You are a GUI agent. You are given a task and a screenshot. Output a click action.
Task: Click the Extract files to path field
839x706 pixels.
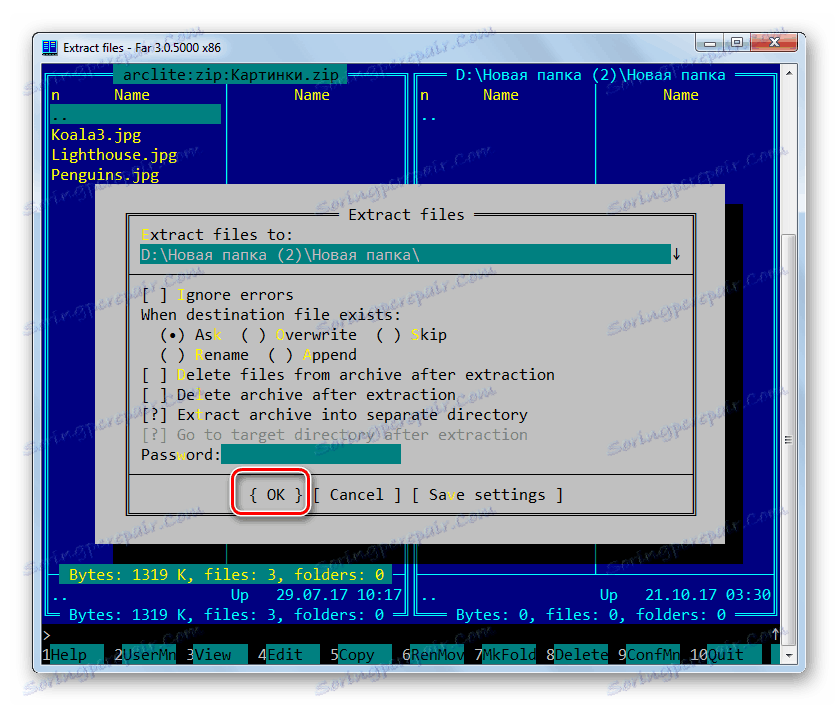(x=405, y=255)
